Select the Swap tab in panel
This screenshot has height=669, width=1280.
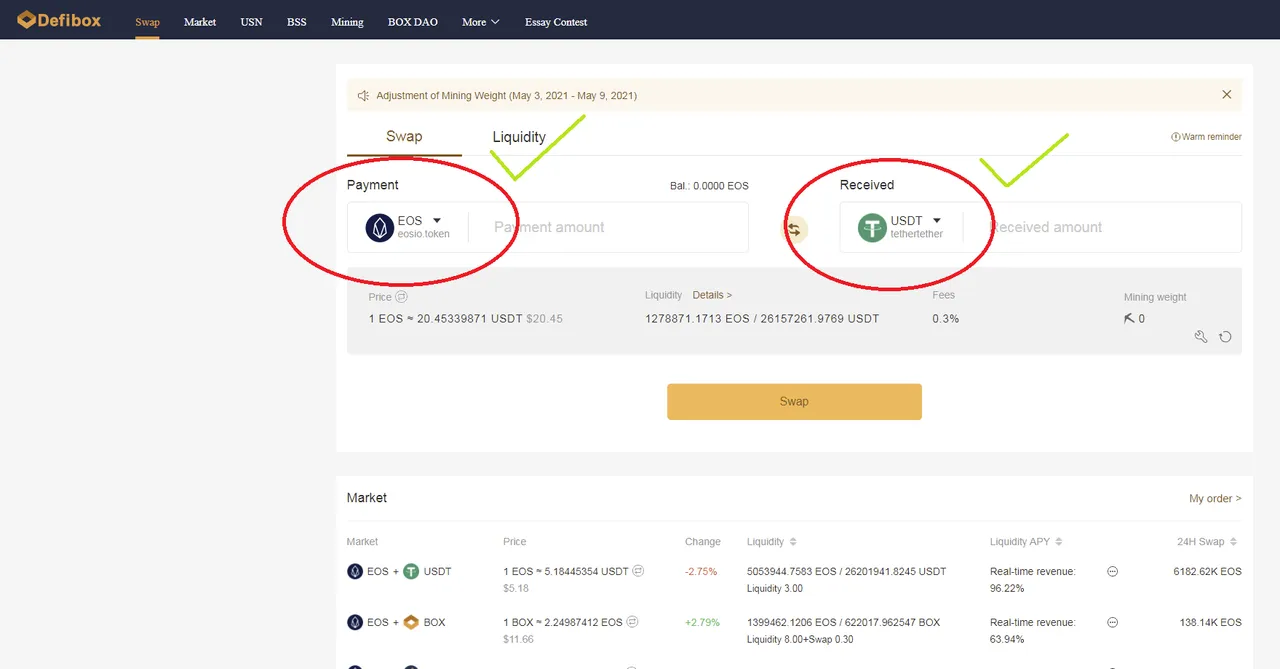coord(404,136)
